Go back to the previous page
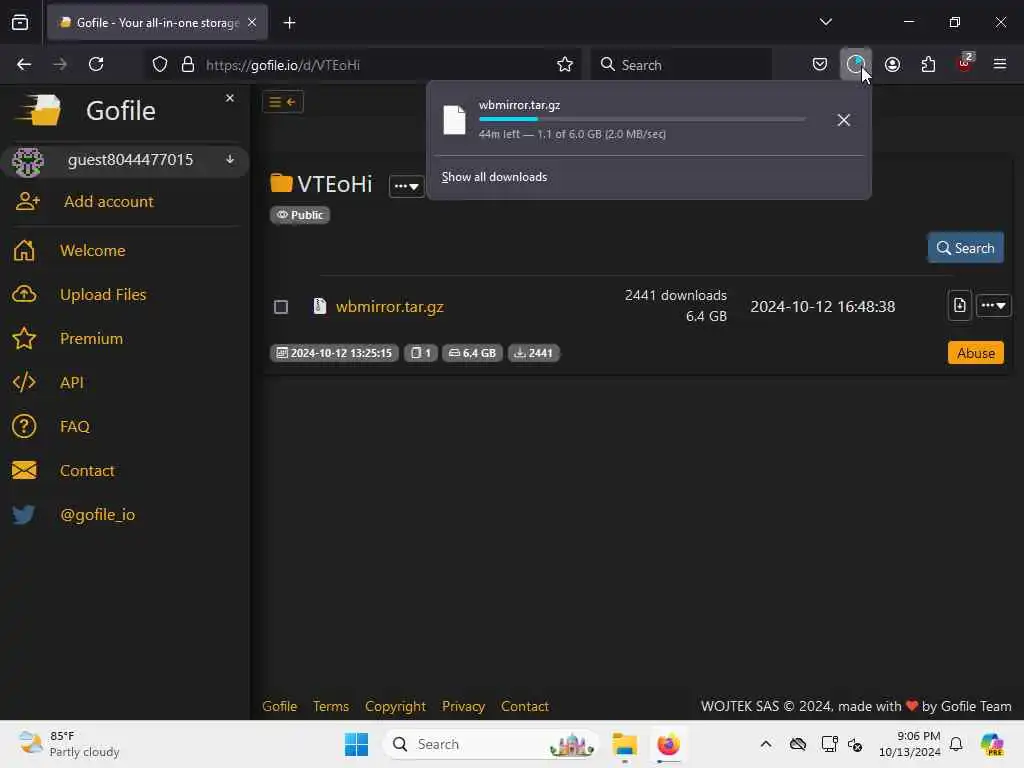The width and height of the screenshot is (1024, 768). [24, 64]
